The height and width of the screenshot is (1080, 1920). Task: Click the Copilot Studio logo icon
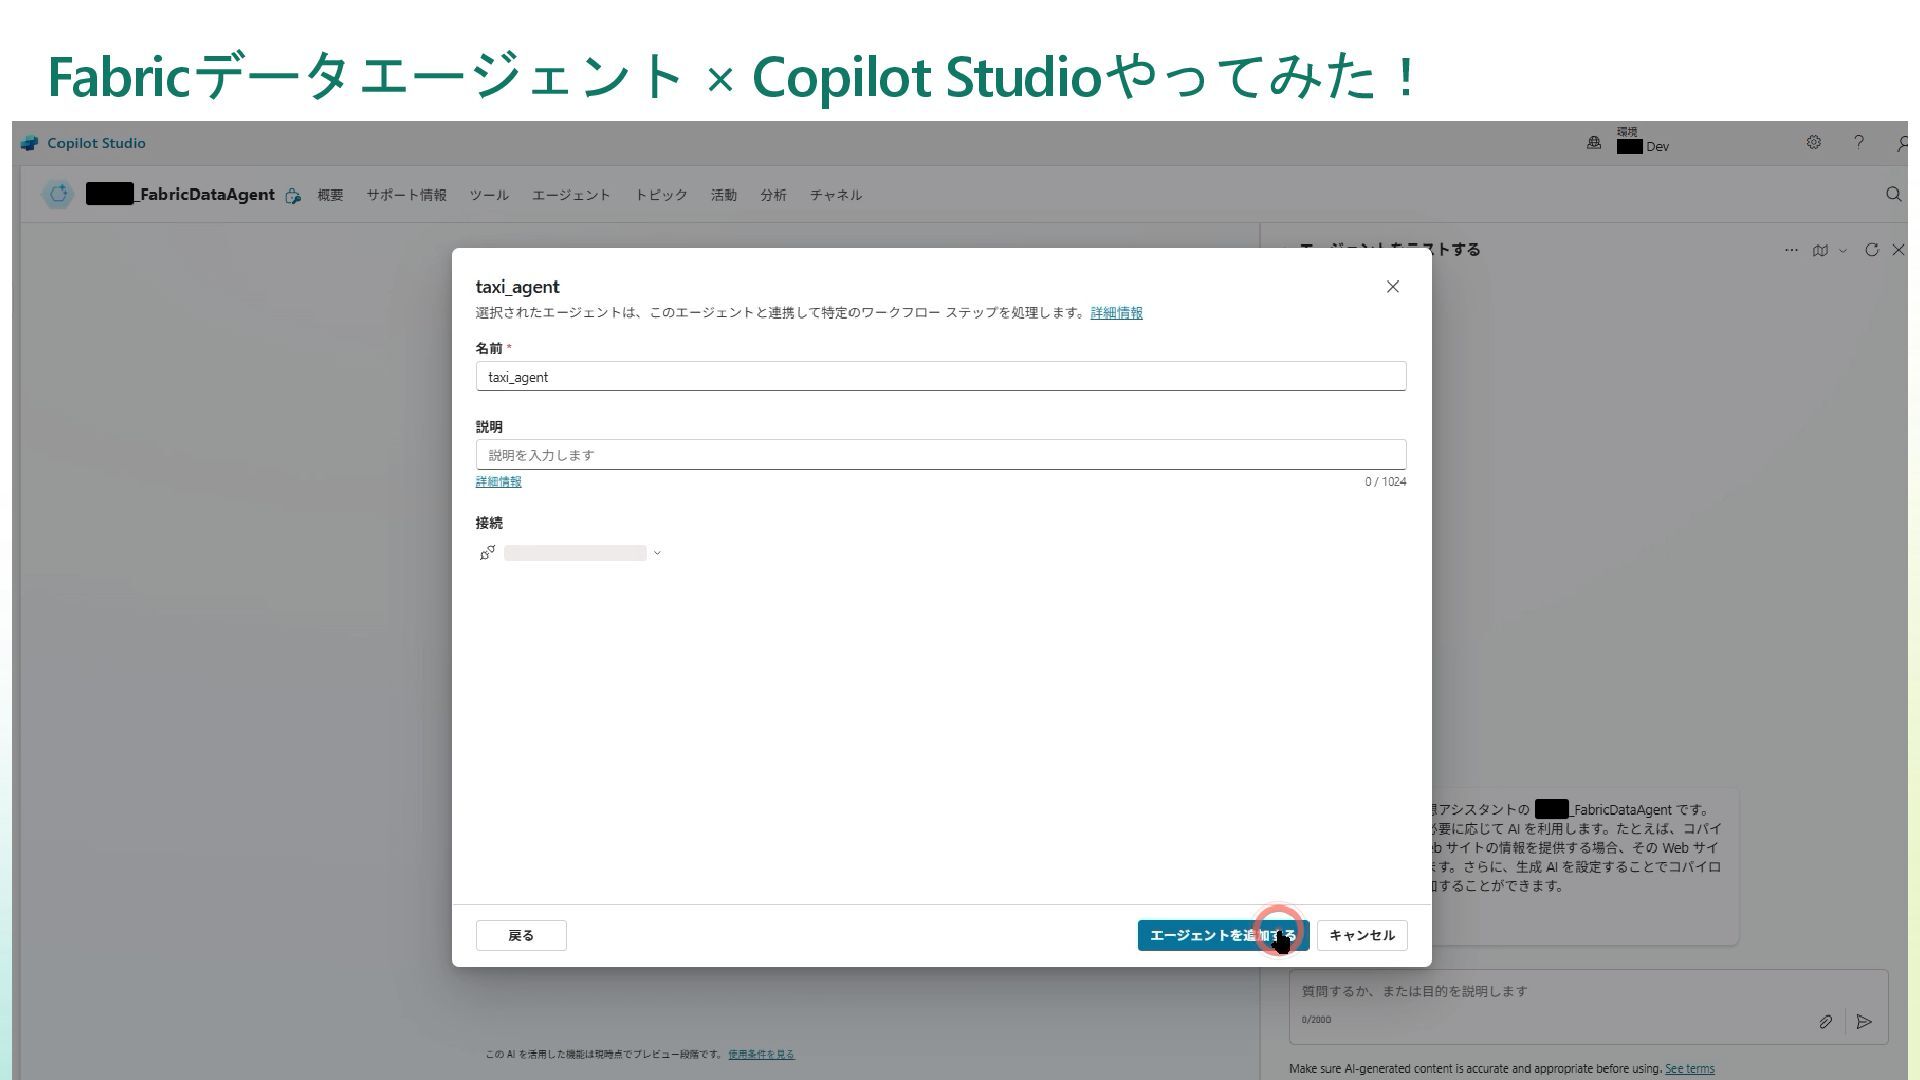29,143
